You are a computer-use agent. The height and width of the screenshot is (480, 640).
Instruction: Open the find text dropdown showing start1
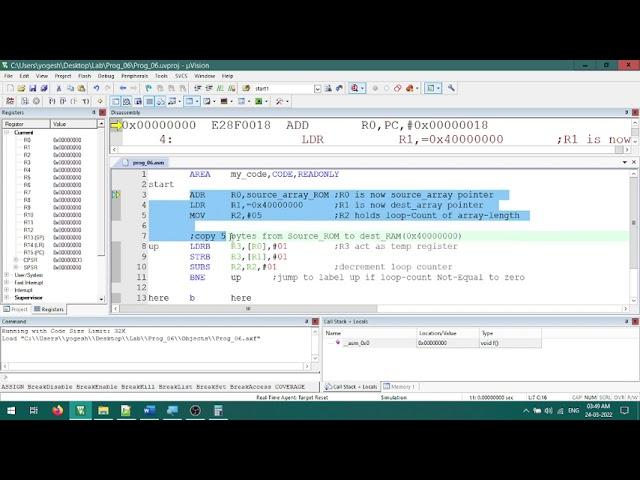[318, 89]
